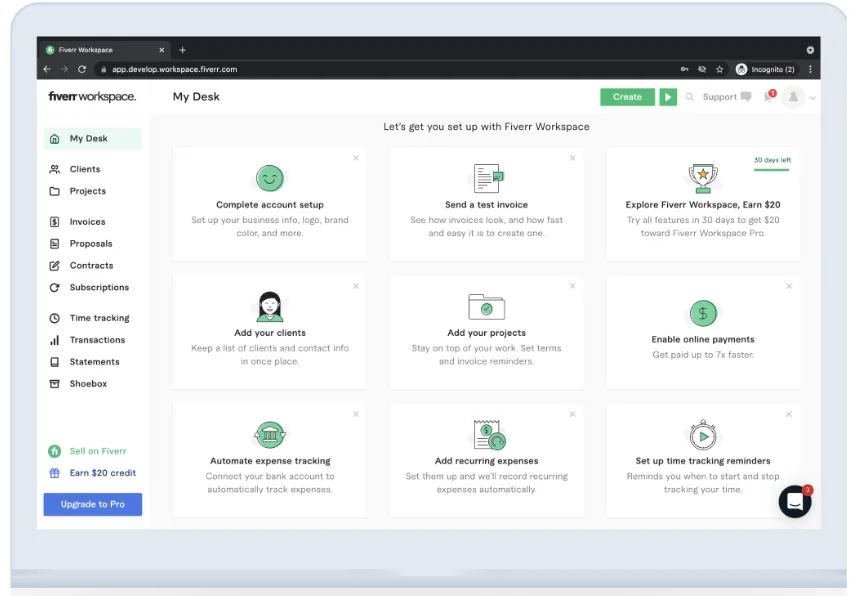Image resolution: width=850 pixels, height=596 pixels.
Task: Click the stopwatch reminders icon
Action: pyautogui.click(x=703, y=435)
